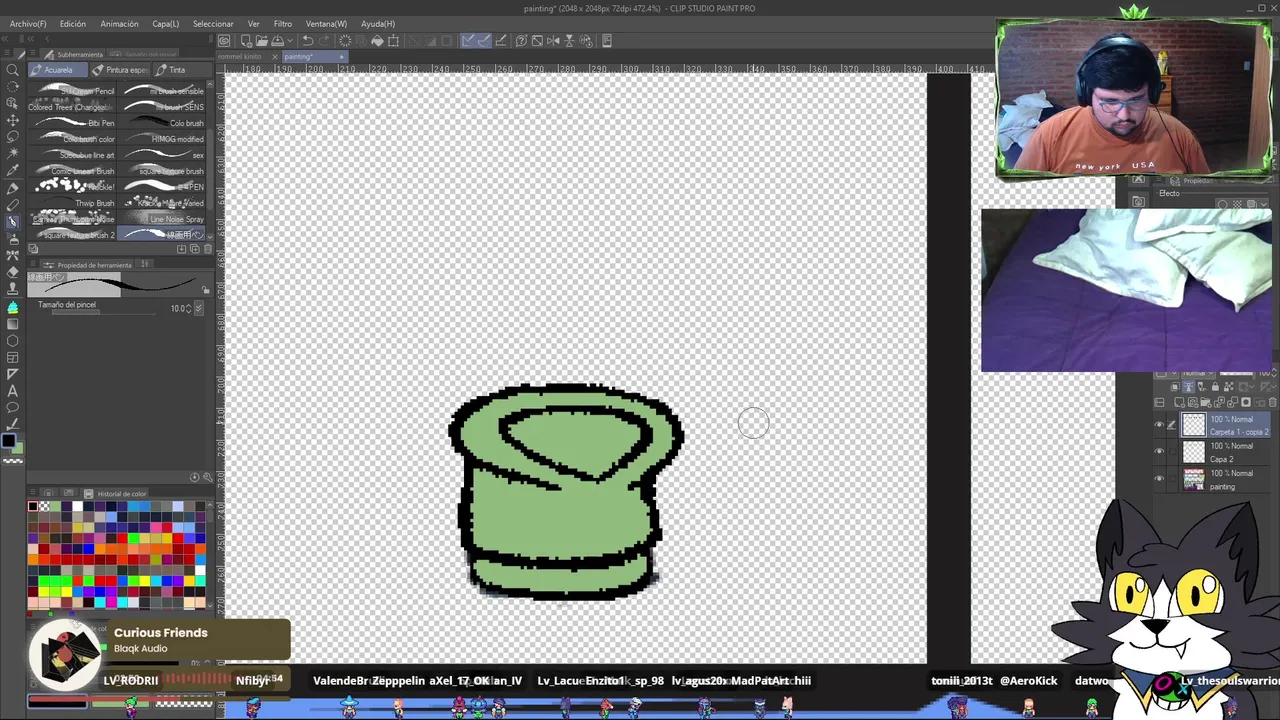Screen dimensions: 1280x720
Task: Select the painting layer thumbnail
Action: point(1194,479)
